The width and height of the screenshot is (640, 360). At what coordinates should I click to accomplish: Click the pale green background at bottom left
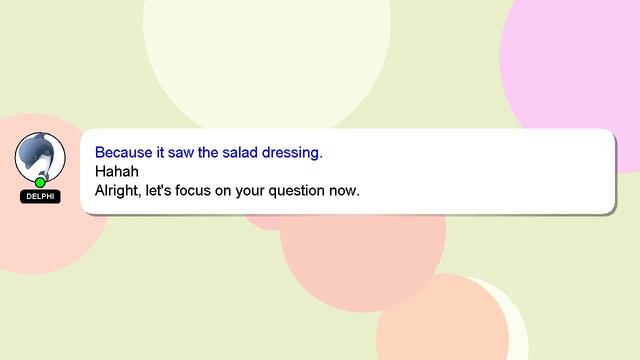click(122, 318)
